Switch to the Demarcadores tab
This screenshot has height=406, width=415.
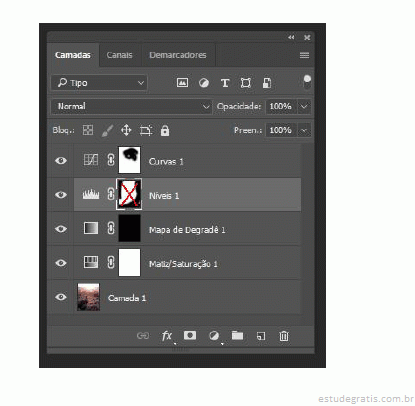tap(178, 55)
